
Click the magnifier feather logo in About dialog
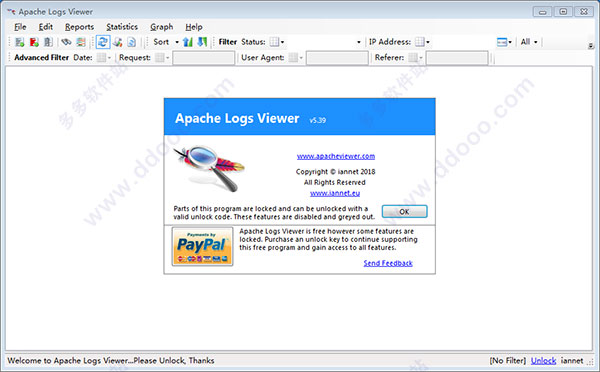209,168
